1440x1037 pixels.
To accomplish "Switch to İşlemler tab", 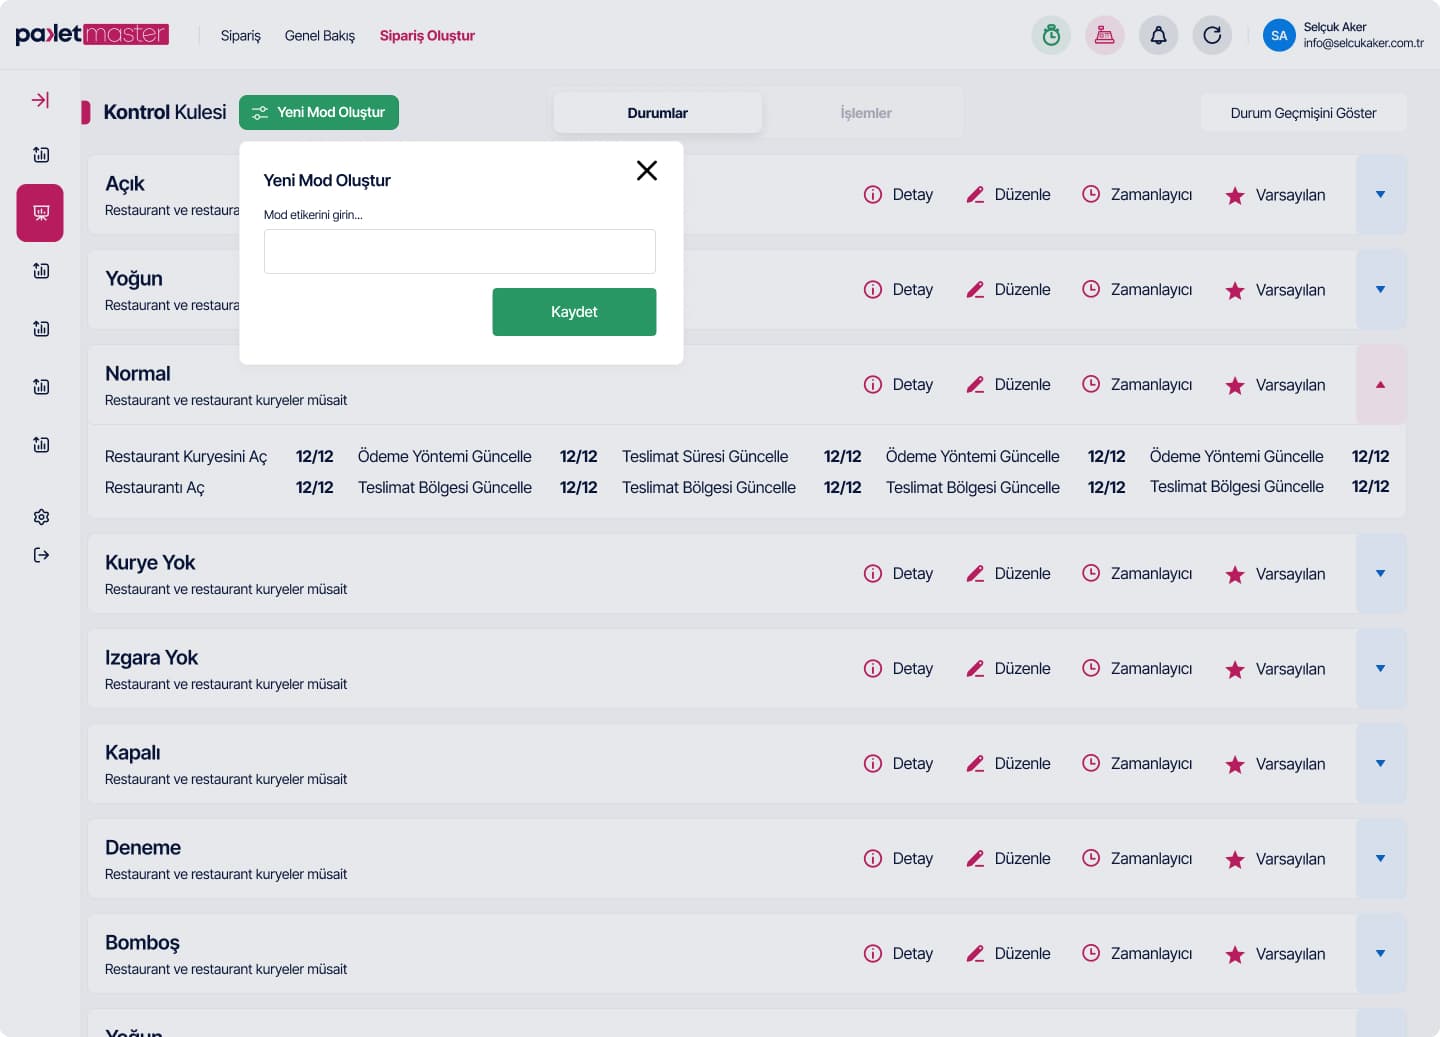I will coord(866,113).
